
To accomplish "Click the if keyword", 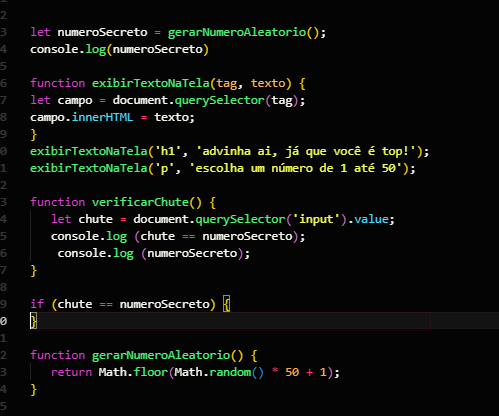I will coord(37,304).
